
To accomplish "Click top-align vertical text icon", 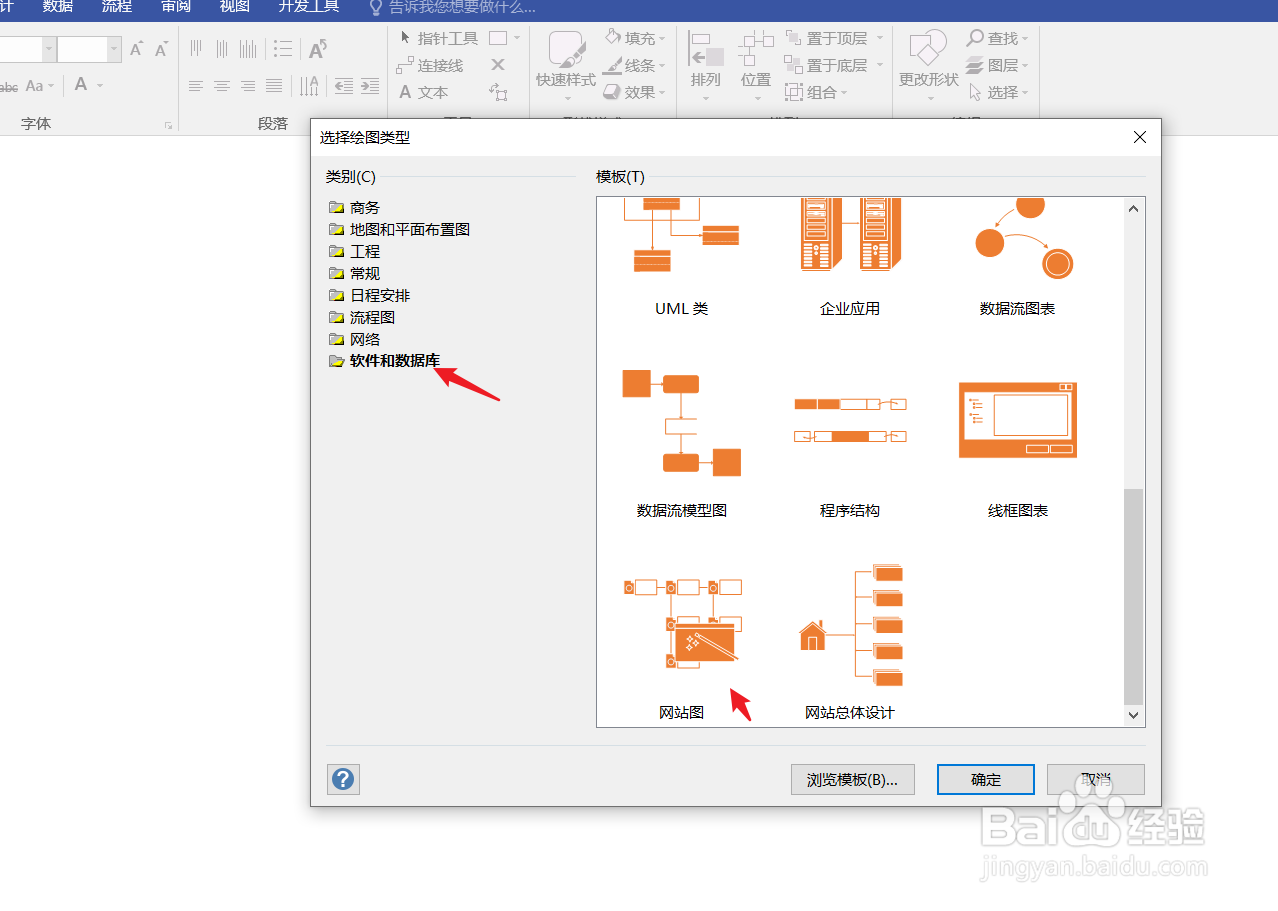I will click(196, 48).
